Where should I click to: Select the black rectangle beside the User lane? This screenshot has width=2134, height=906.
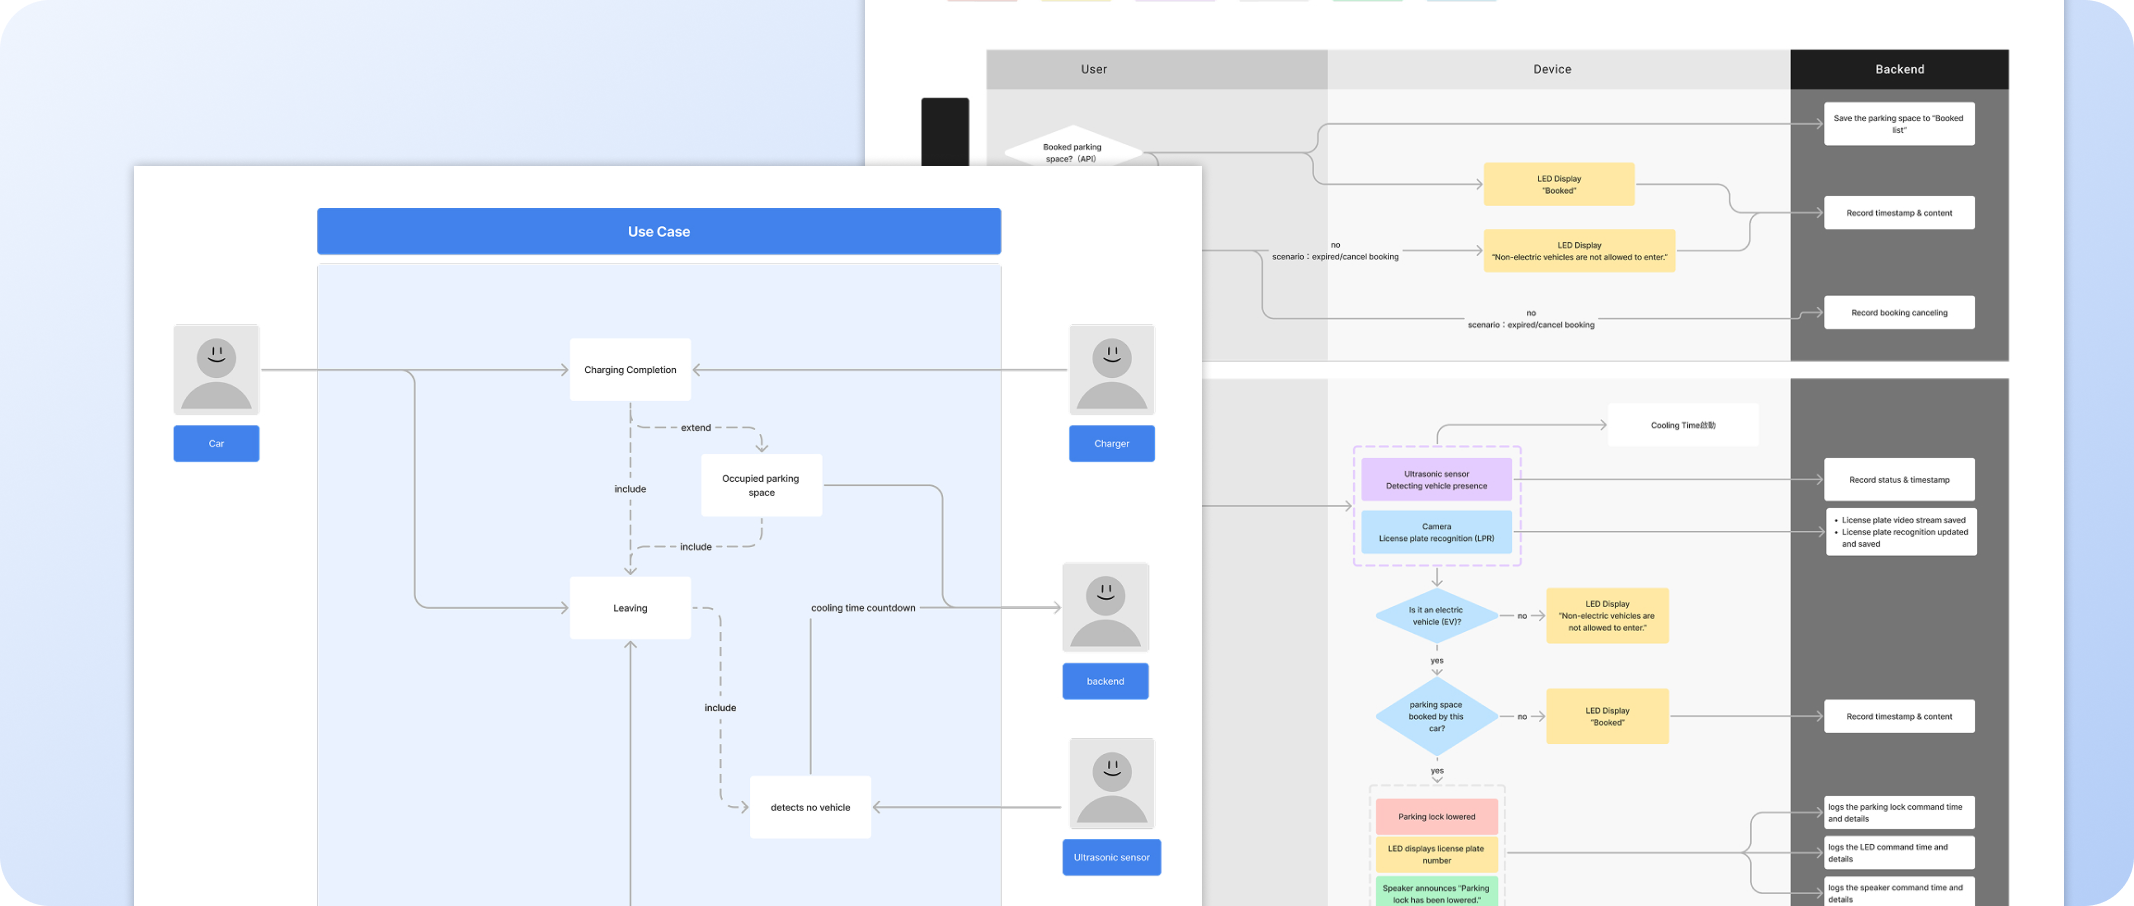click(x=945, y=132)
